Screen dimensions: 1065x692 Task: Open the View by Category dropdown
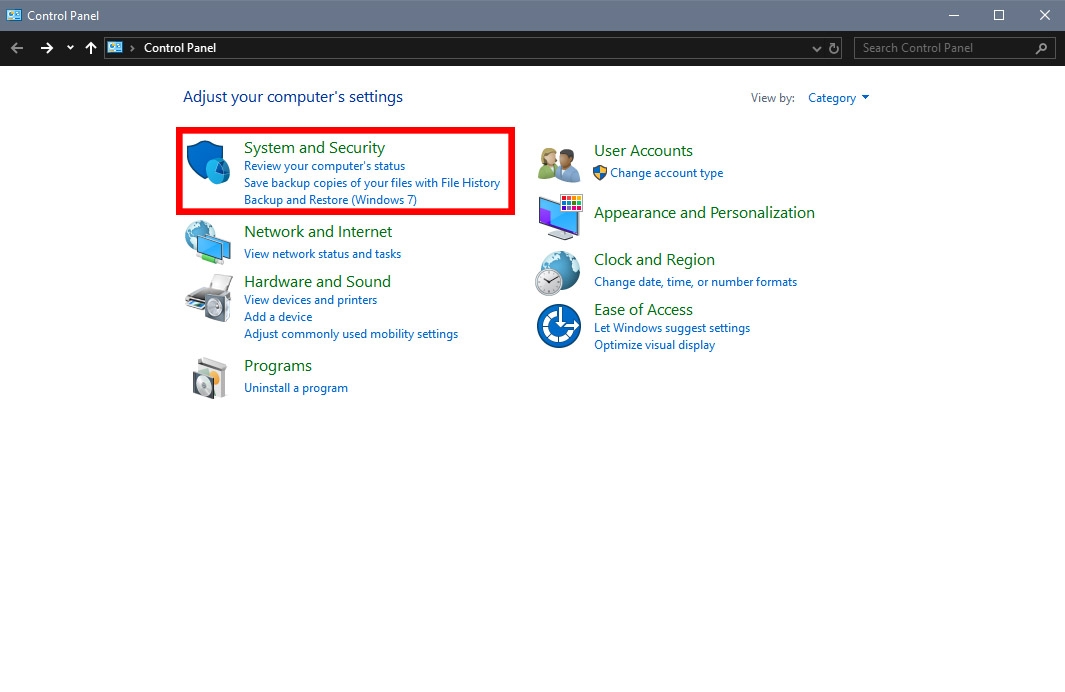click(838, 98)
